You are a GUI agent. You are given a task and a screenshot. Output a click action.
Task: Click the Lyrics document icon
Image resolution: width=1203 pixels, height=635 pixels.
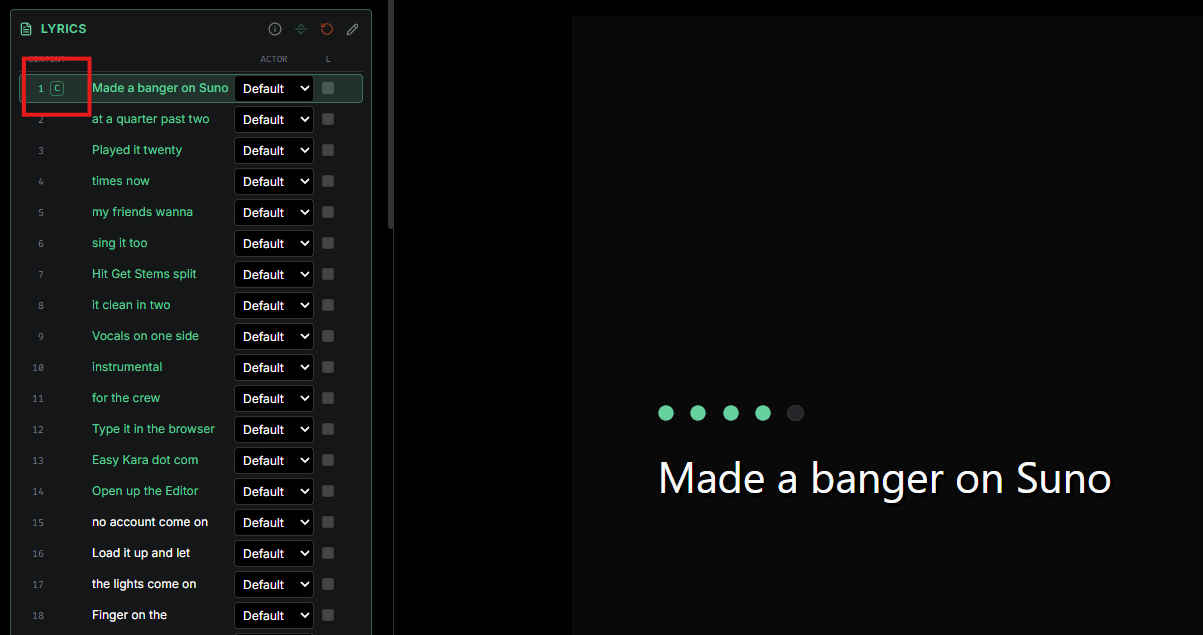click(x=26, y=29)
